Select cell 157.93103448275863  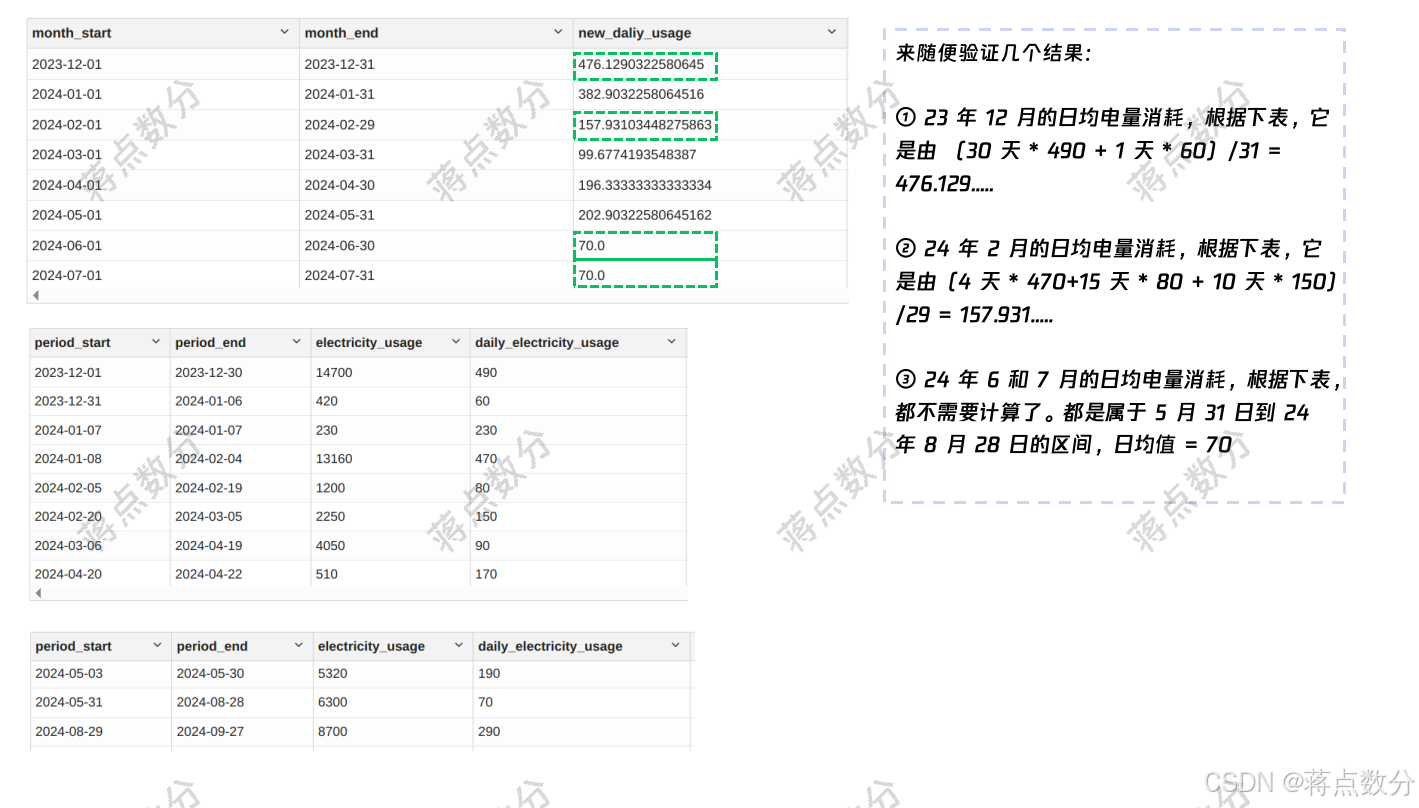coord(710,125)
